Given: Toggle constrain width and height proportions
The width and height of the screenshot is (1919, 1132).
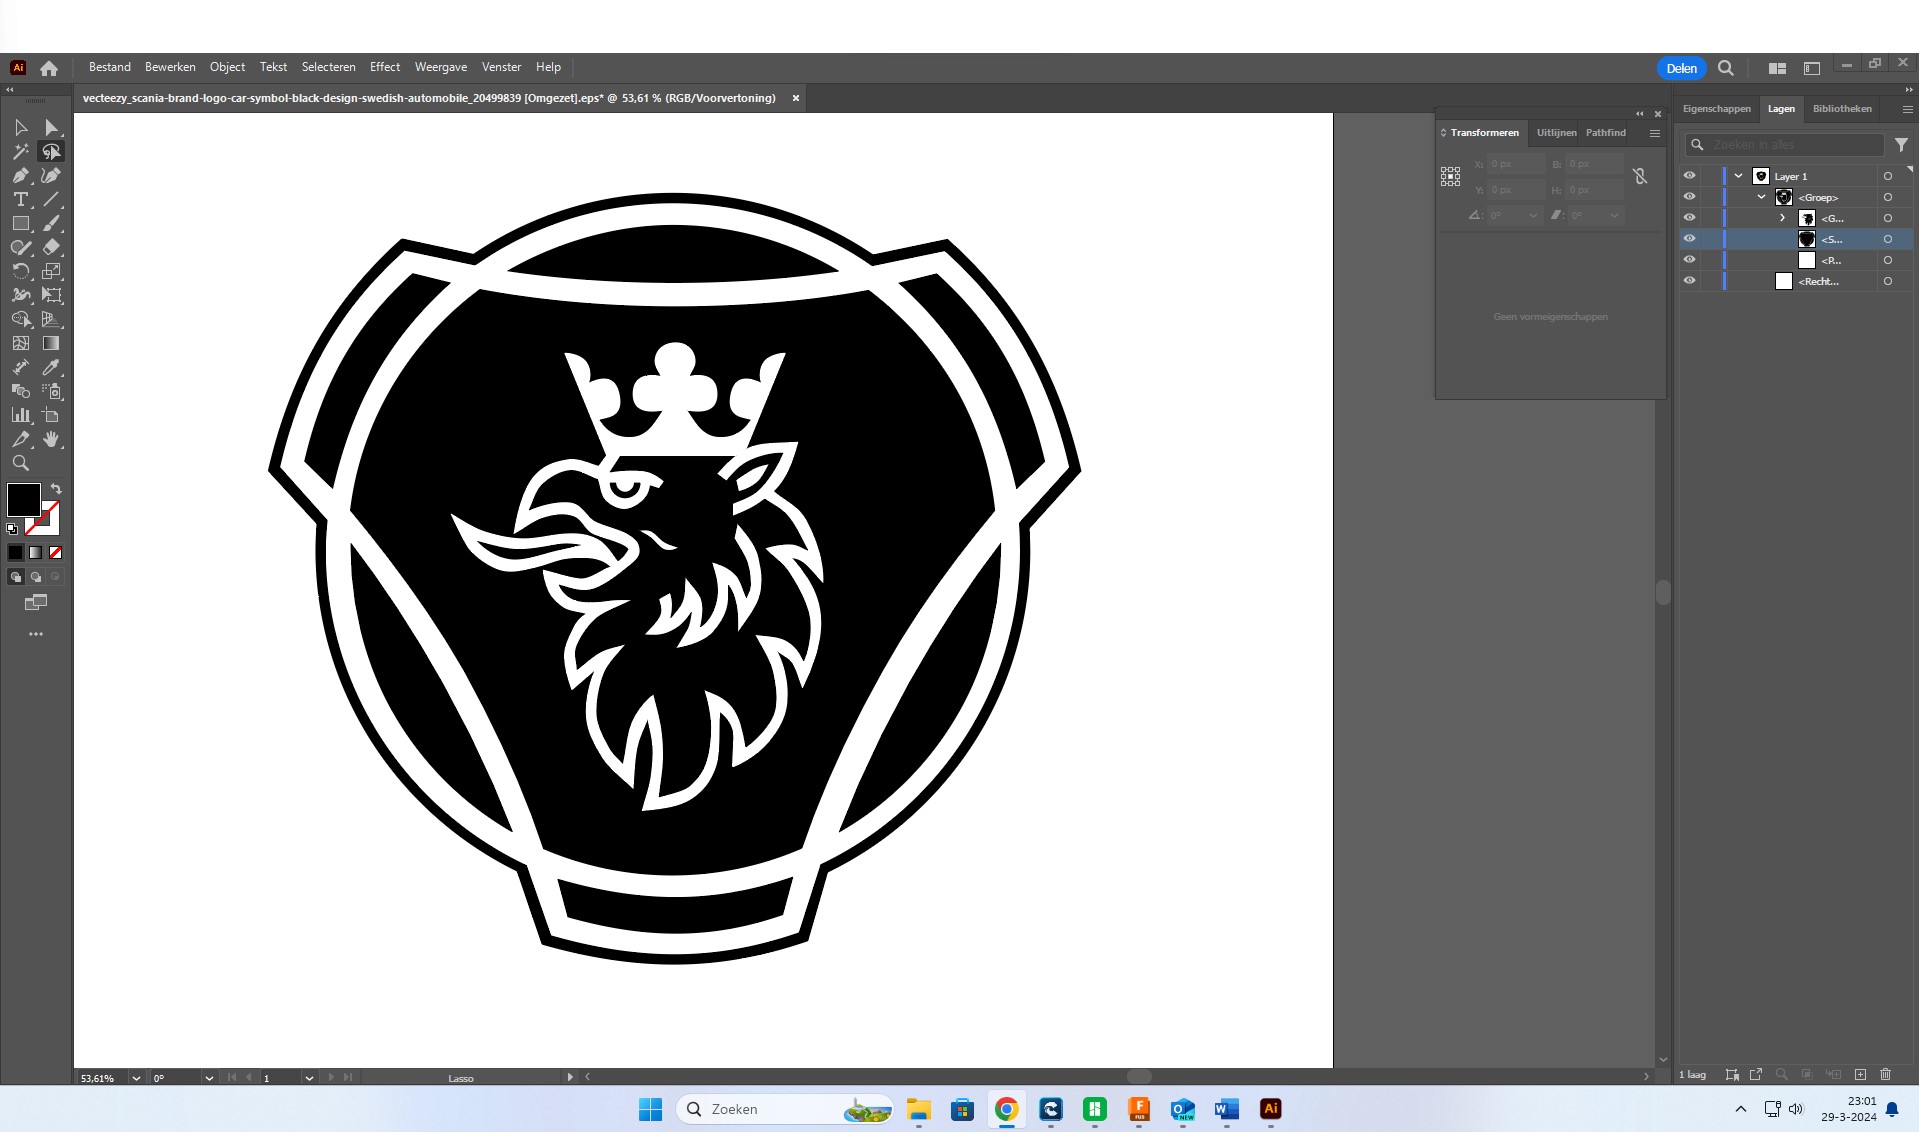Looking at the screenshot, I should (1640, 176).
